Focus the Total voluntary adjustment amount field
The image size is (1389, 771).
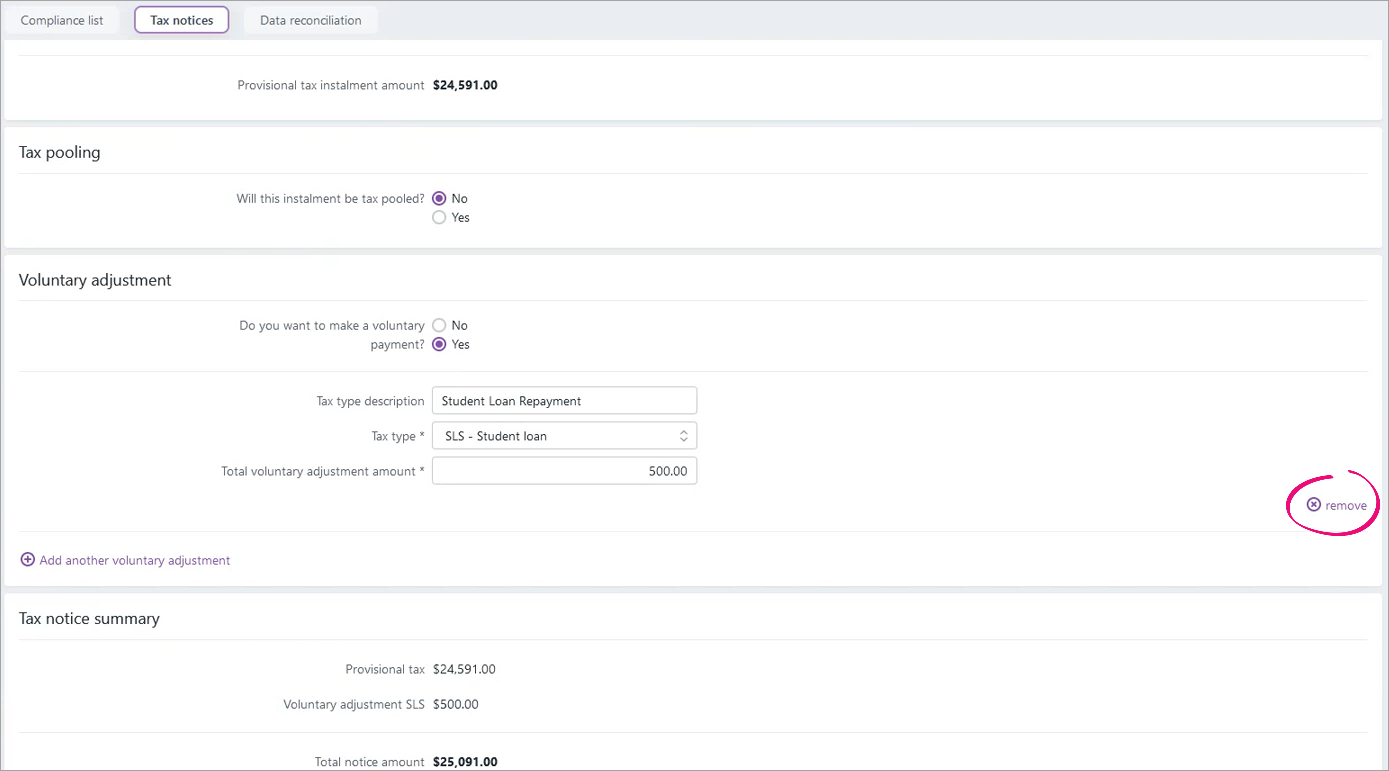click(563, 471)
